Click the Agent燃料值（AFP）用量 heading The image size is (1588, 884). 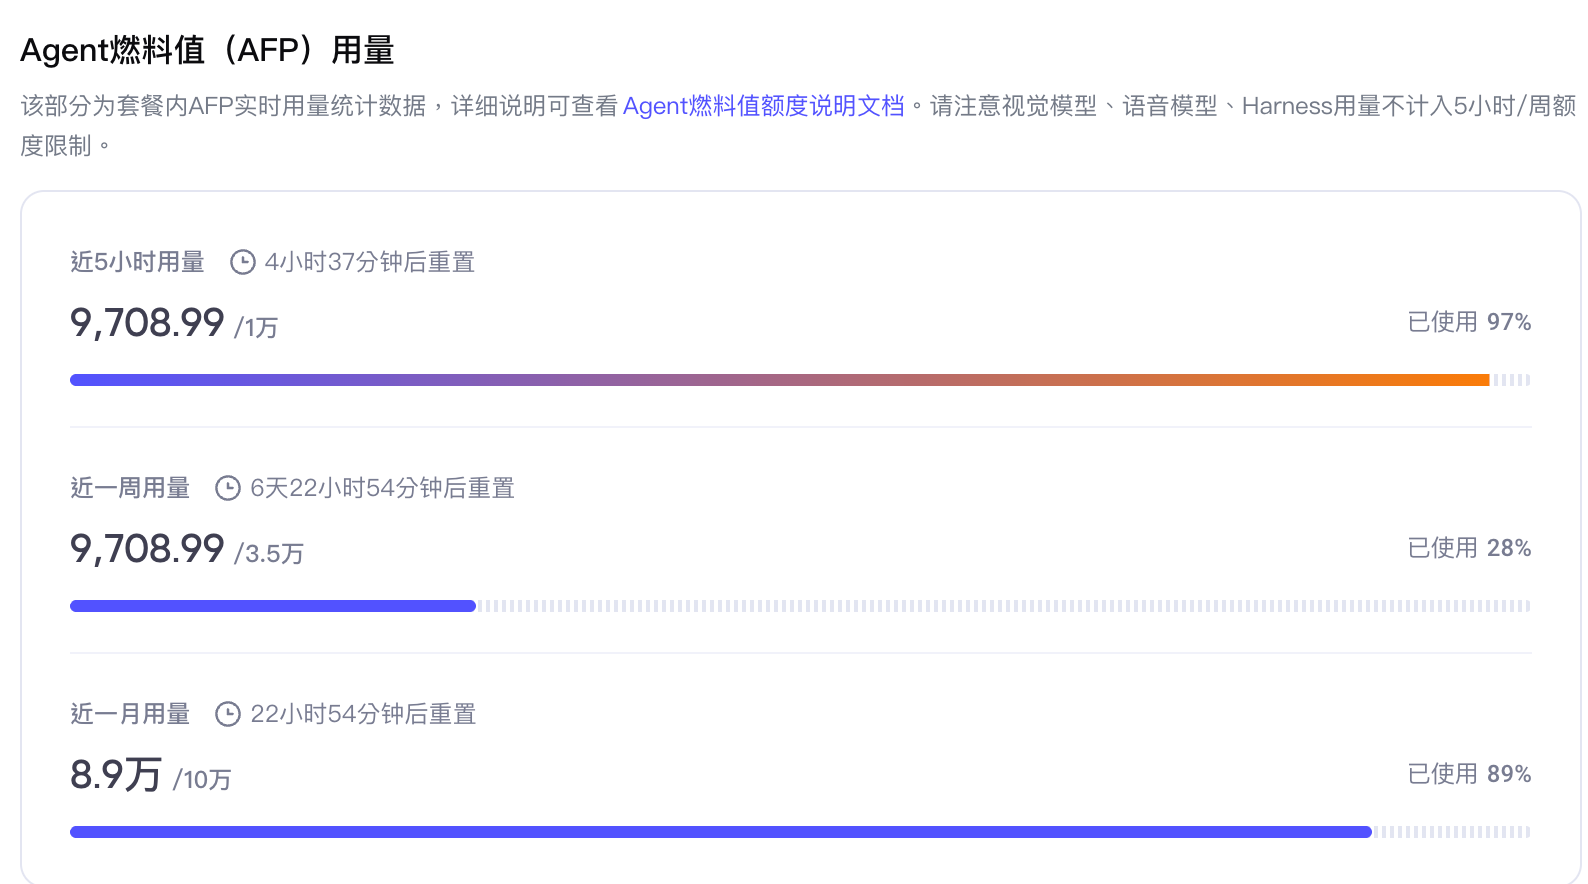coord(207,49)
